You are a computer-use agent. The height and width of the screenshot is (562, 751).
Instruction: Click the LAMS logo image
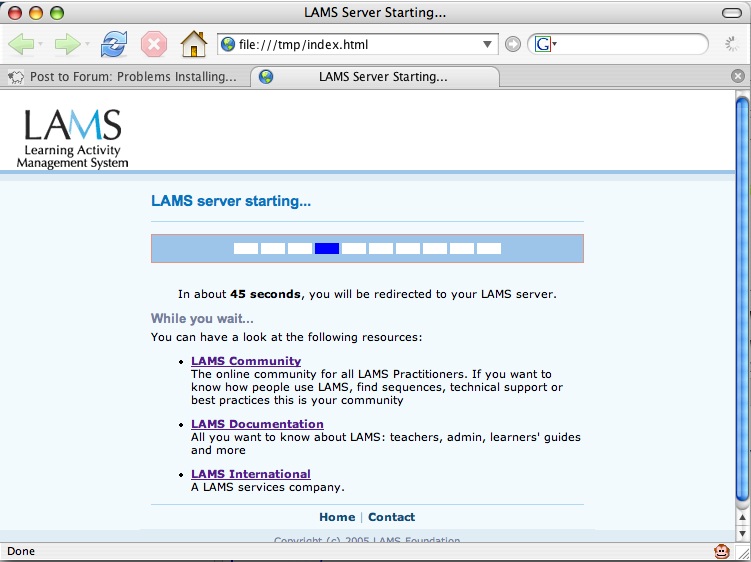coord(73,137)
